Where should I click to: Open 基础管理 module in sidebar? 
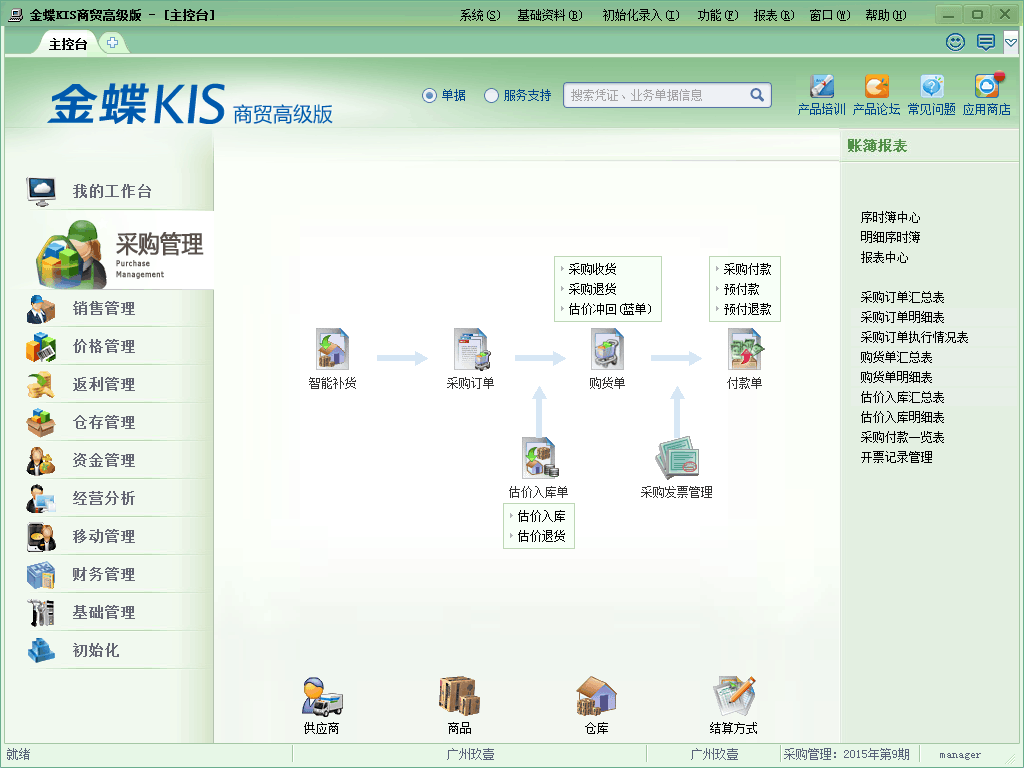click(x=104, y=612)
